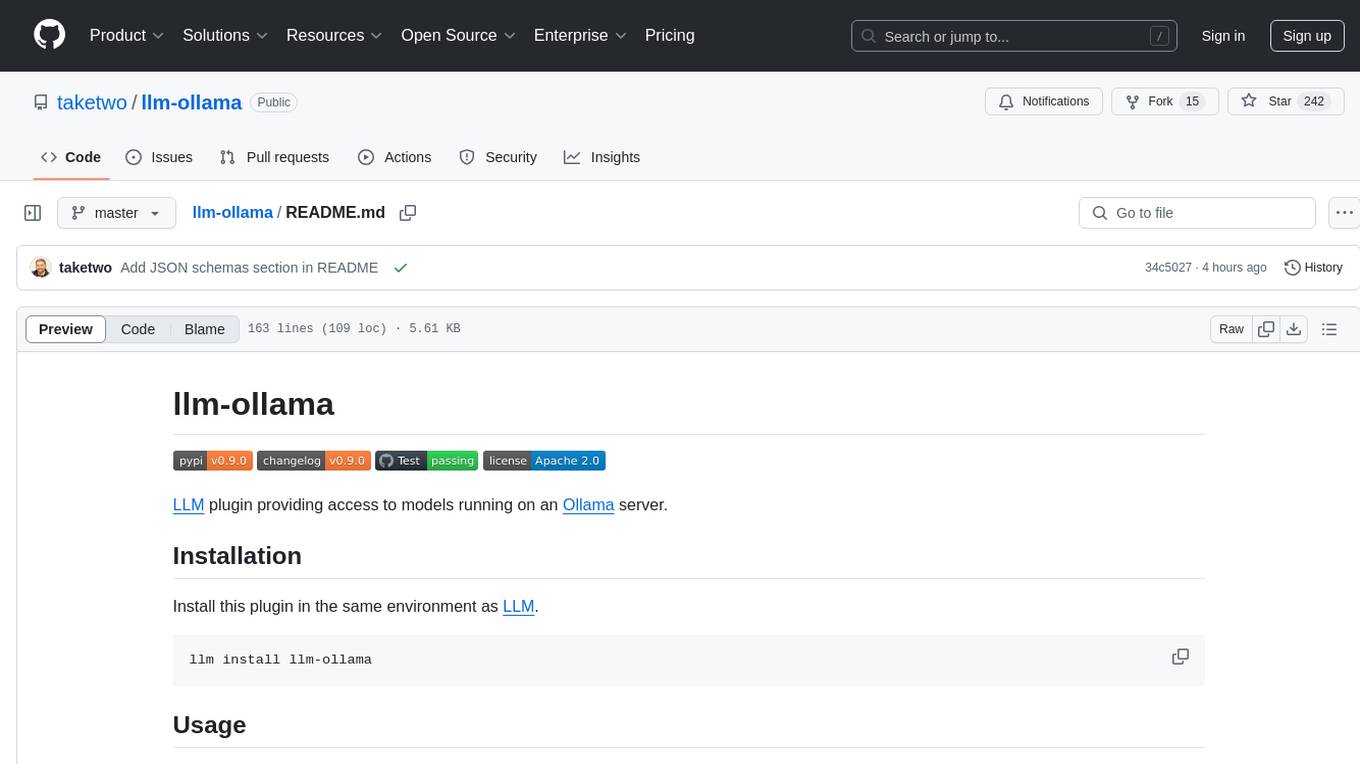Switch to the Pull requests tab
This screenshot has width=1360, height=764.
(x=274, y=157)
